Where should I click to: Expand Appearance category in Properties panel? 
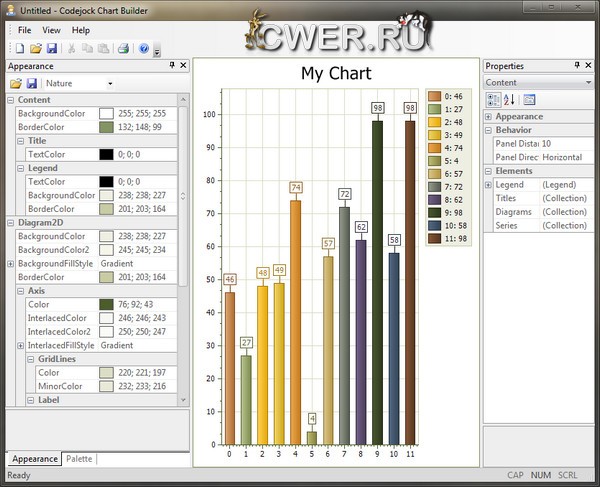pos(488,116)
